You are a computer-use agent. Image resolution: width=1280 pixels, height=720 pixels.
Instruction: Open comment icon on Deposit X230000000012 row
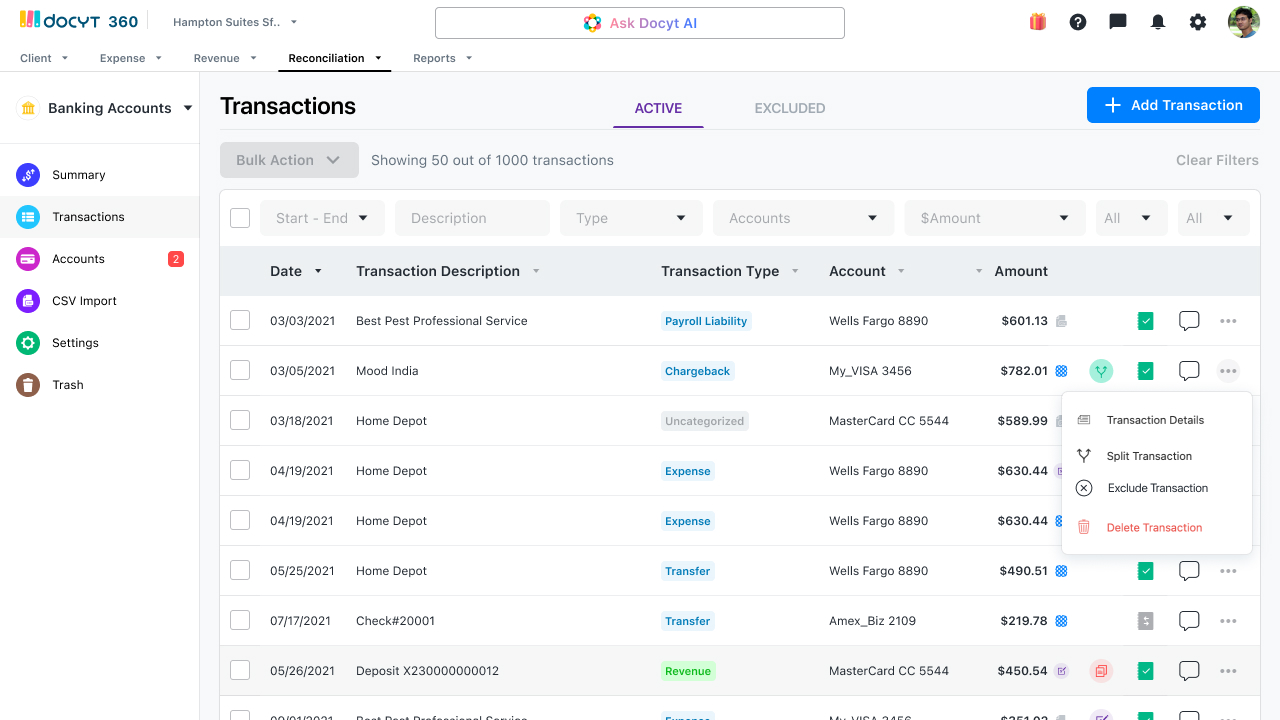click(1189, 671)
